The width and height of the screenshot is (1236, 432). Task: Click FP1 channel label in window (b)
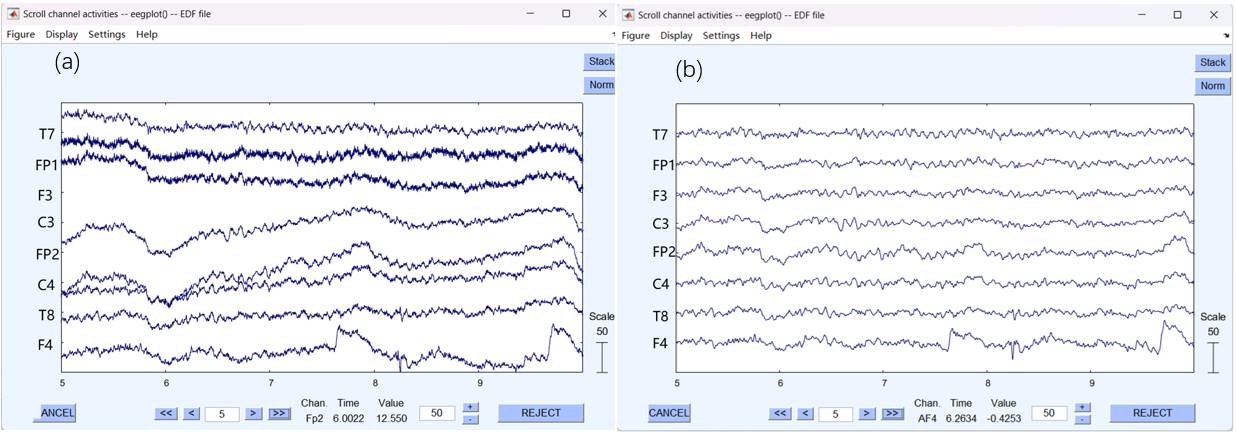pos(662,164)
